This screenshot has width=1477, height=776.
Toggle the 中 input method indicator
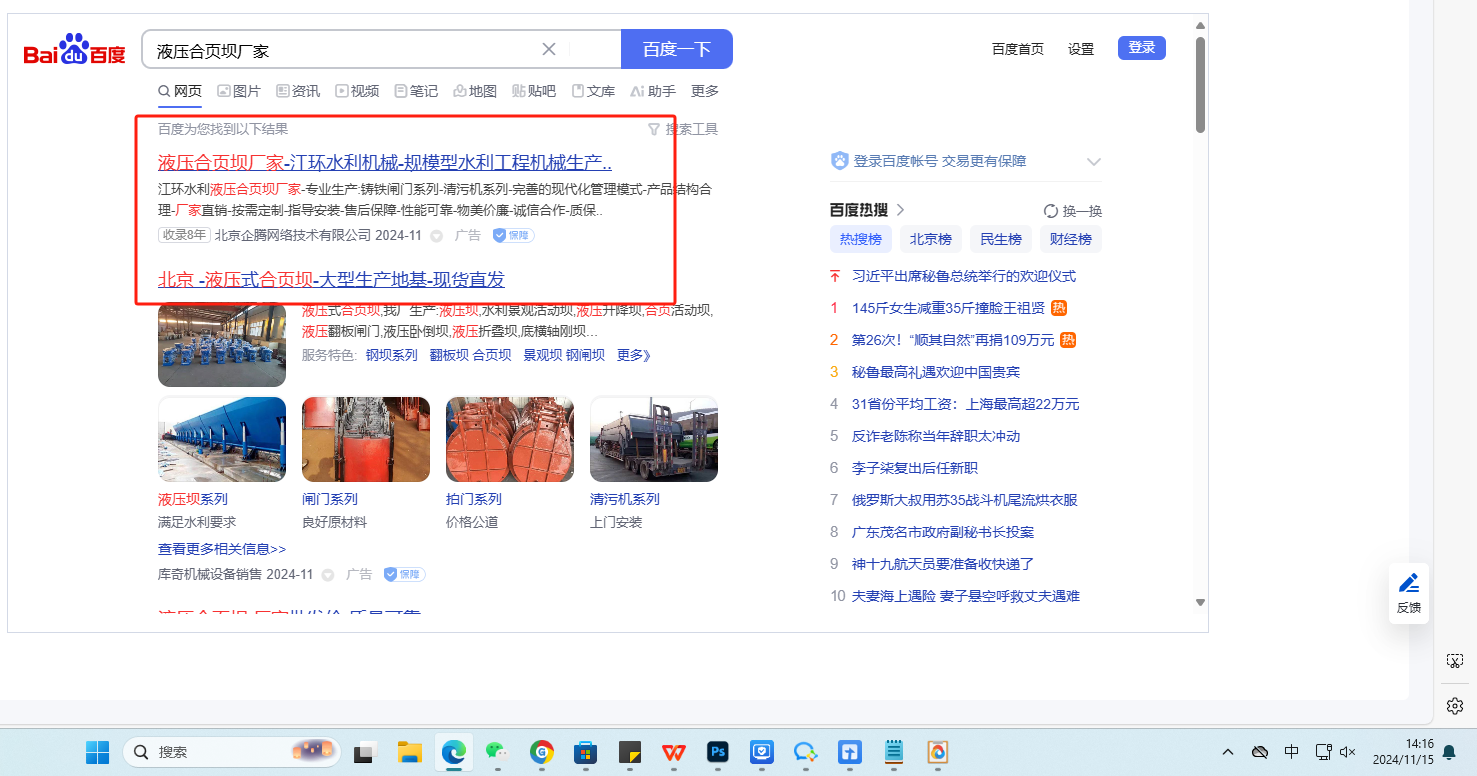[1291, 752]
